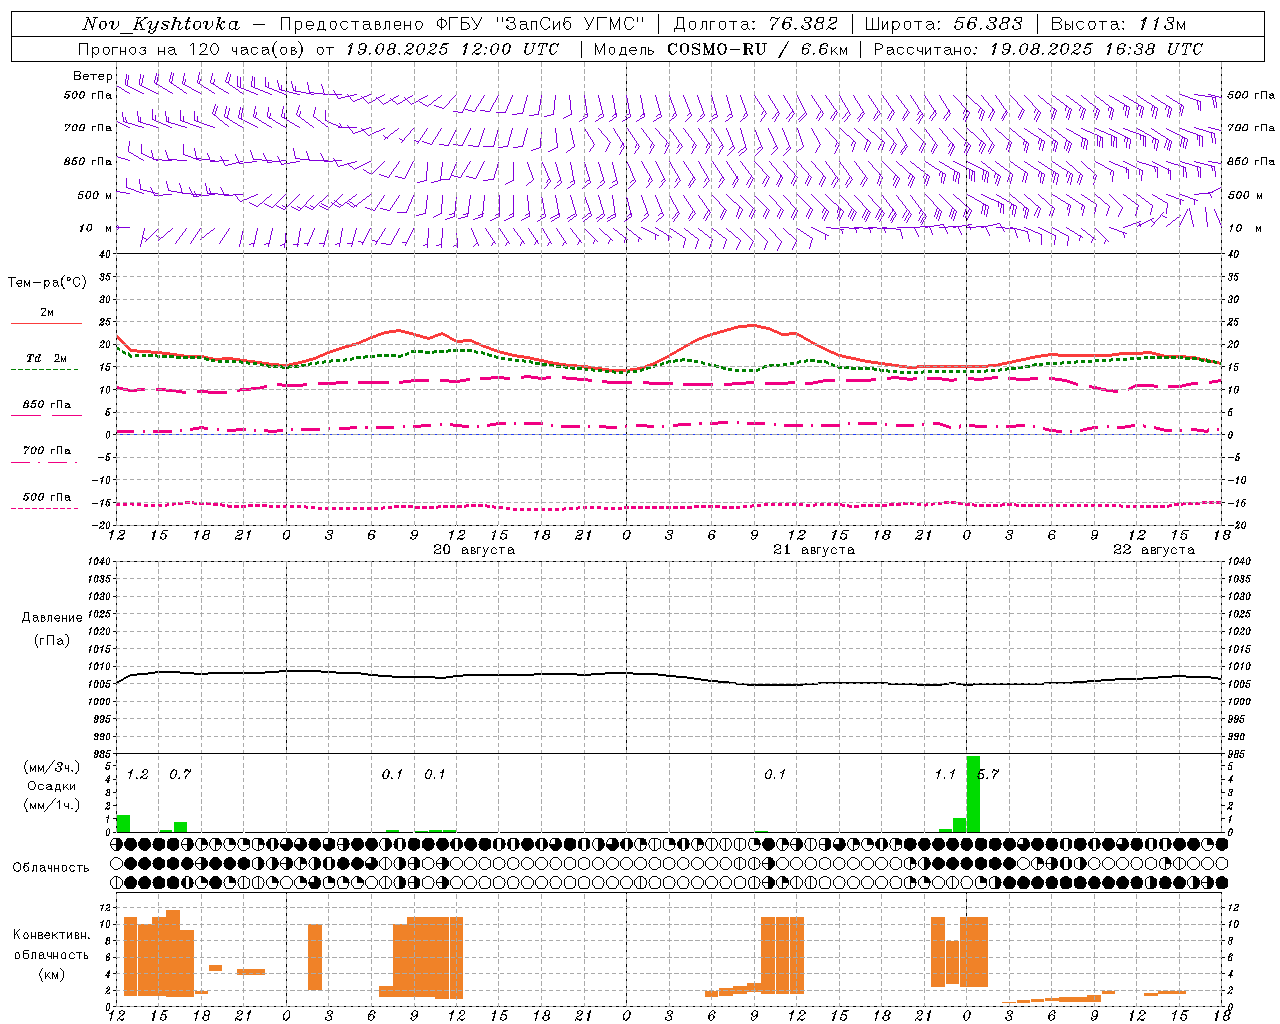Viewport: 1280px width, 1024px height.
Task: Click the '0.1' precipitation value on 21 августа
Action: [x=775, y=774]
